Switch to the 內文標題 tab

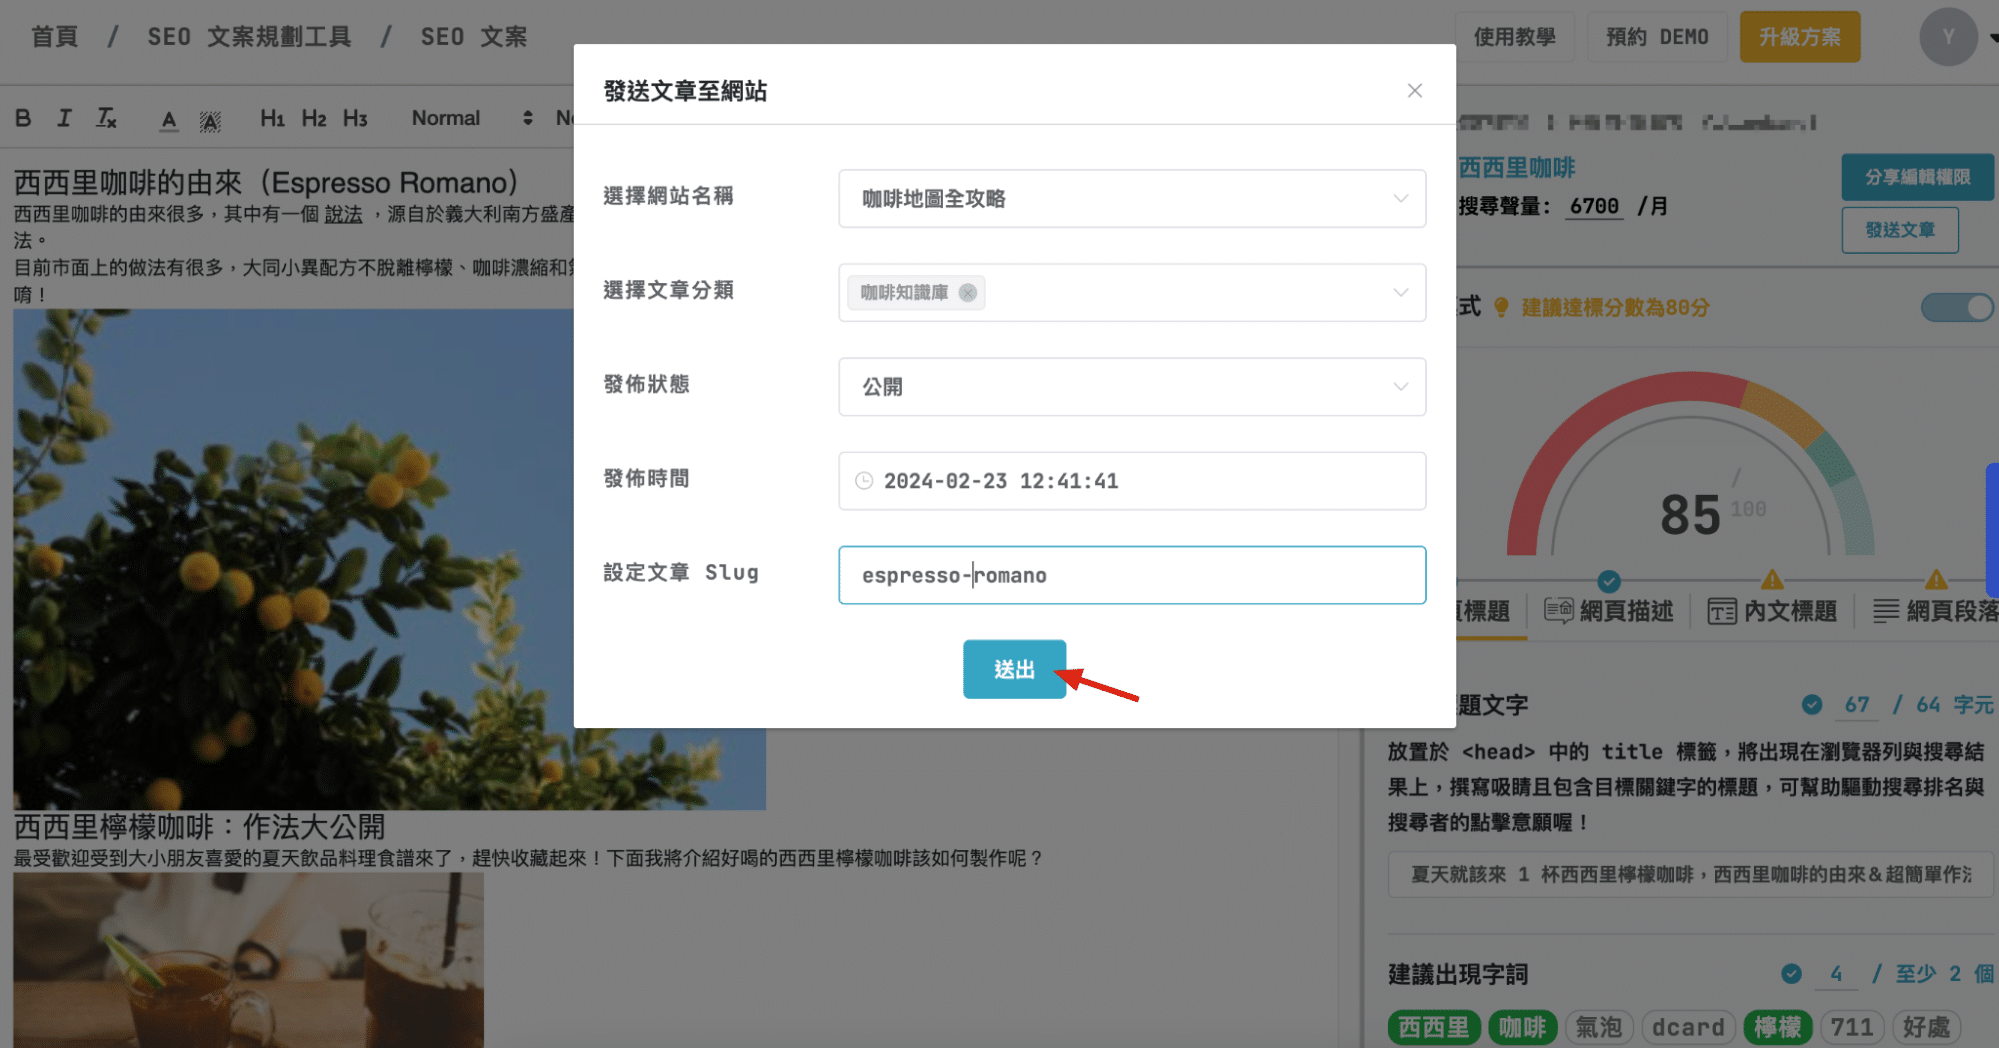(1772, 611)
